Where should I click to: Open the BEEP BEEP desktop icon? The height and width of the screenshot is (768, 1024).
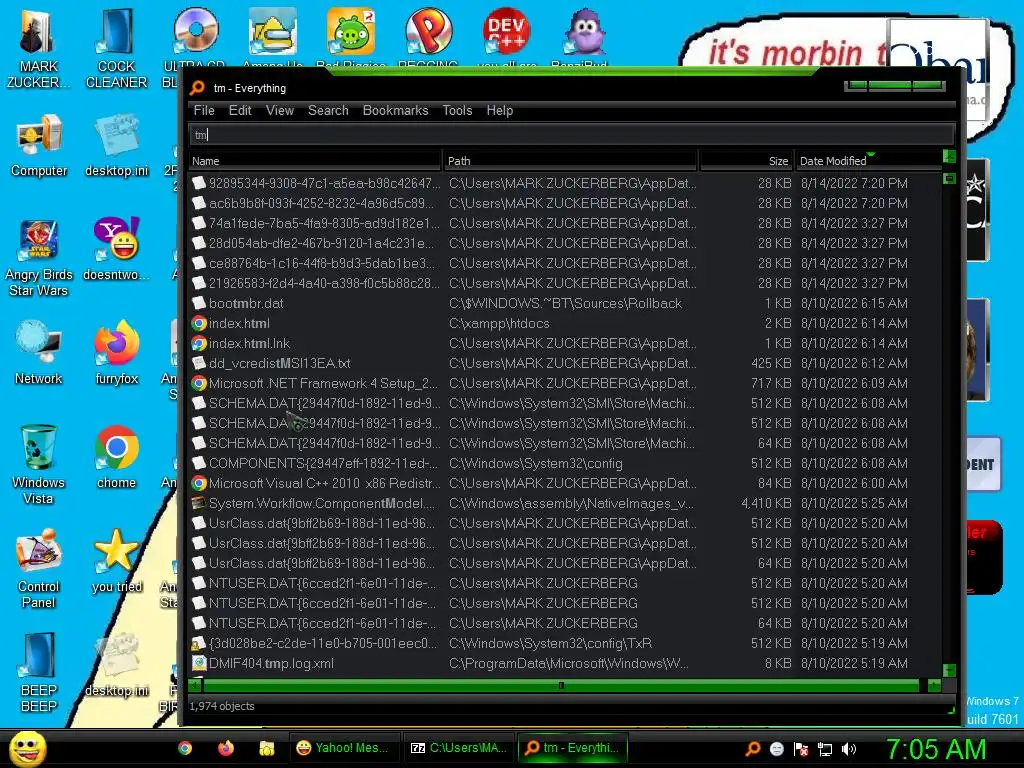tap(38, 673)
